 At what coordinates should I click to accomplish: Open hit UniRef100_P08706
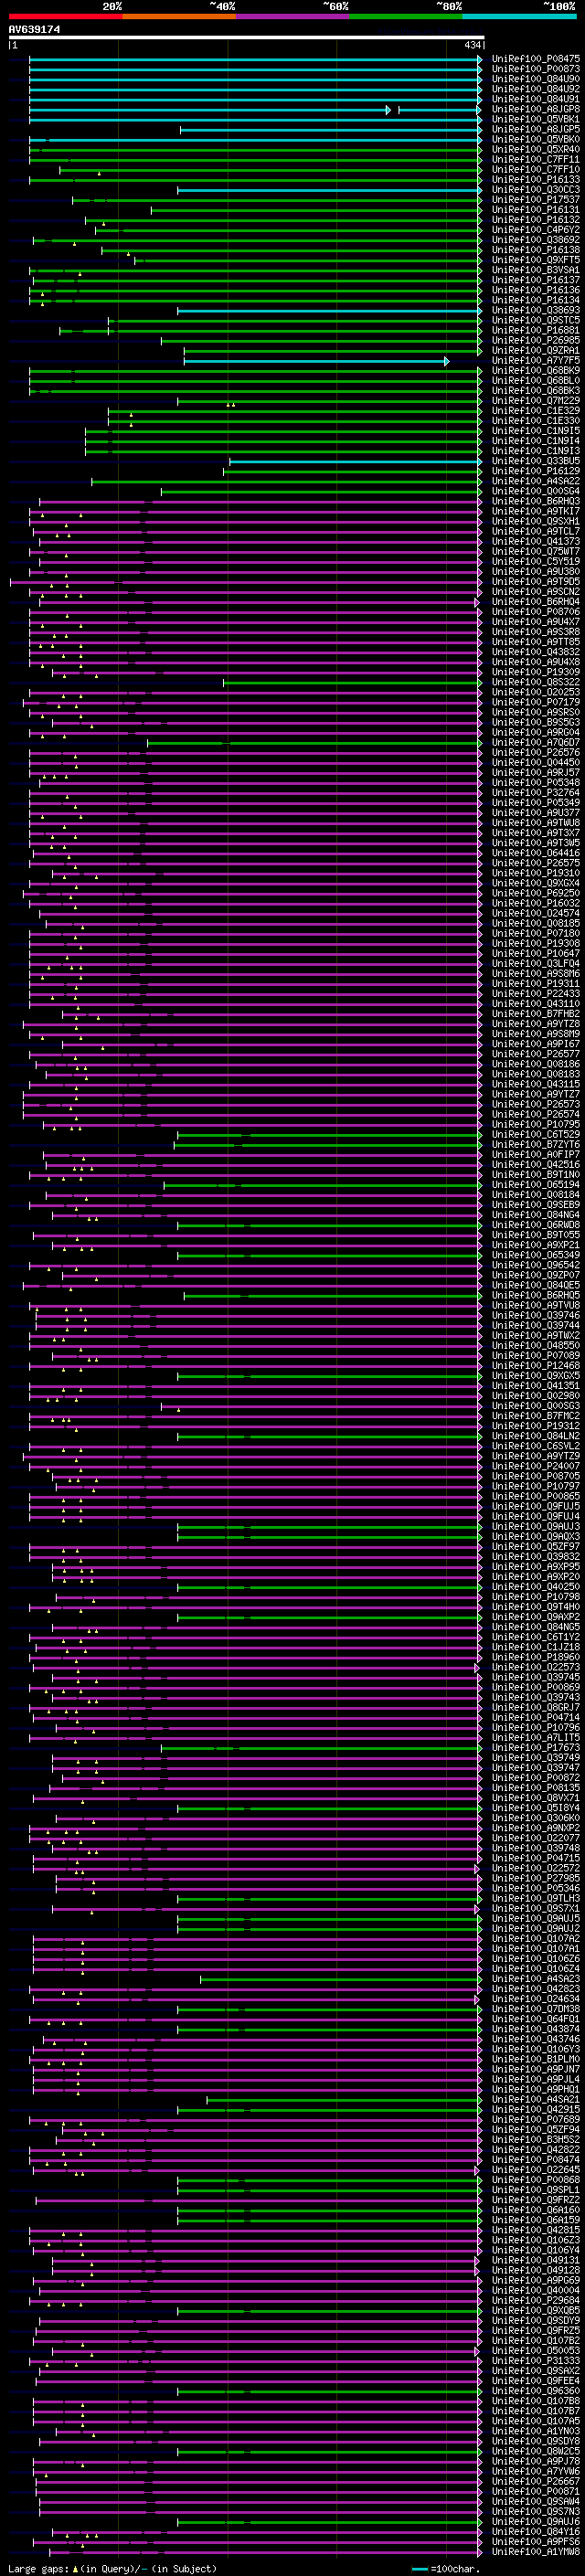tap(535, 612)
